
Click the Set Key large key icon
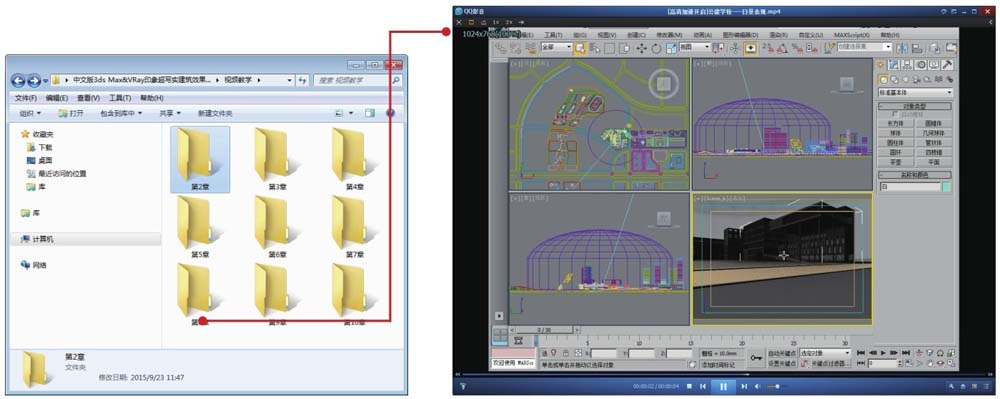click(756, 358)
